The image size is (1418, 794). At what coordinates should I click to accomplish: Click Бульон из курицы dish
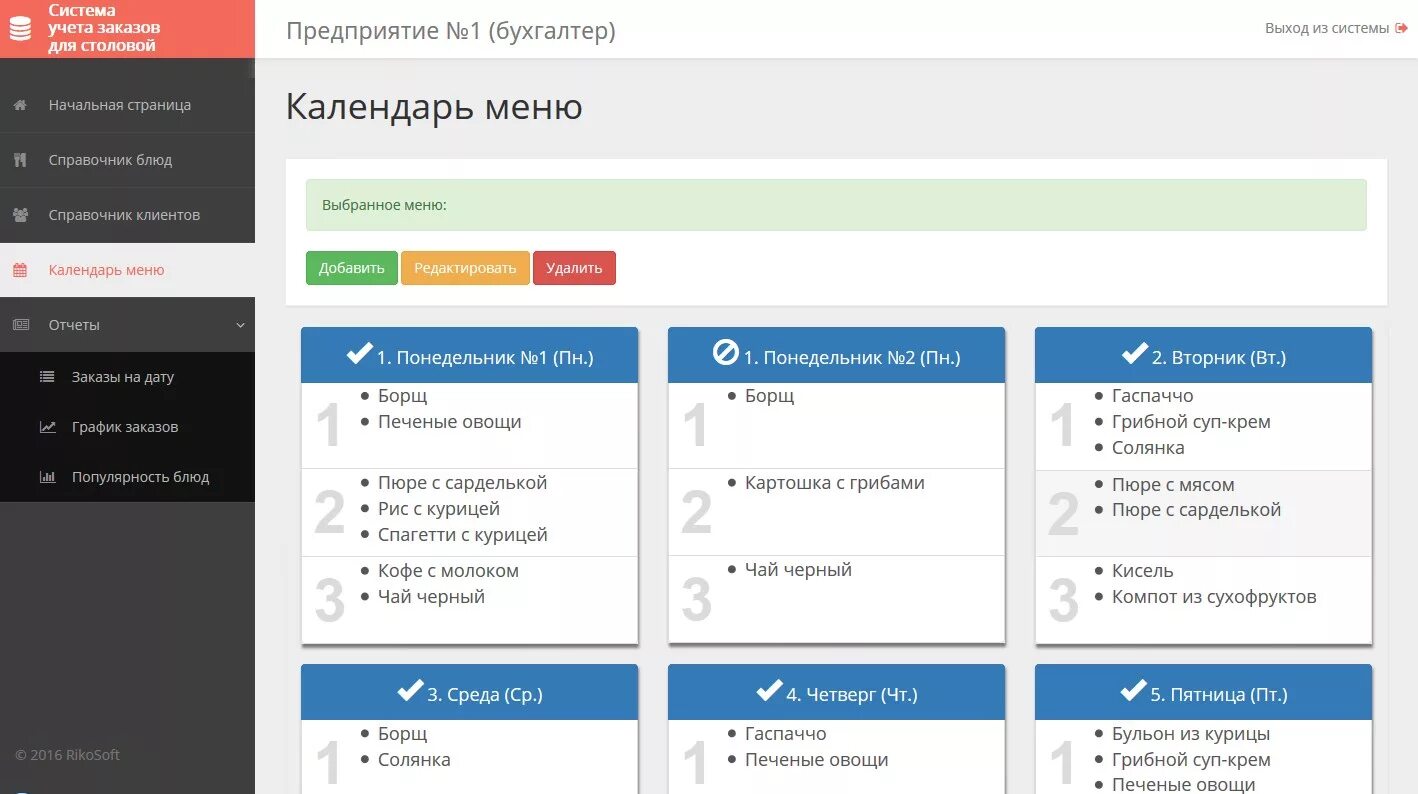coord(1191,734)
